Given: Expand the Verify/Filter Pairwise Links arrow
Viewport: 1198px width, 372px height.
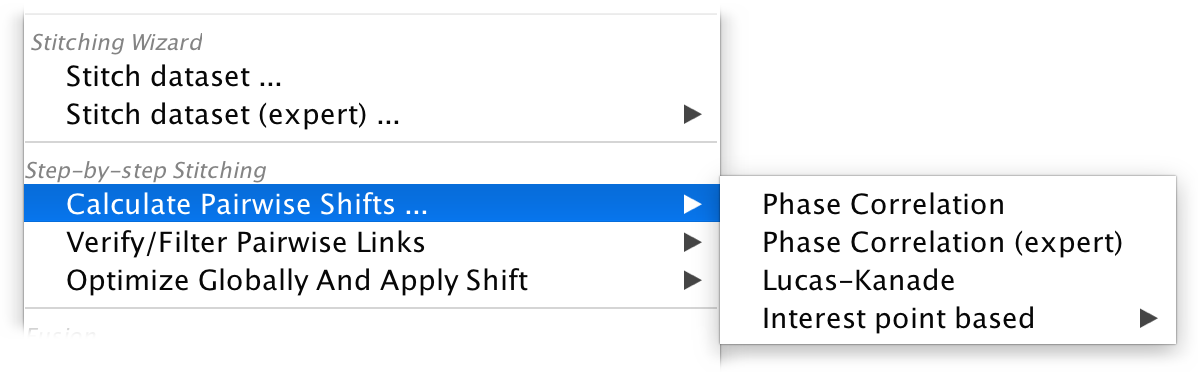Looking at the screenshot, I should [x=692, y=243].
